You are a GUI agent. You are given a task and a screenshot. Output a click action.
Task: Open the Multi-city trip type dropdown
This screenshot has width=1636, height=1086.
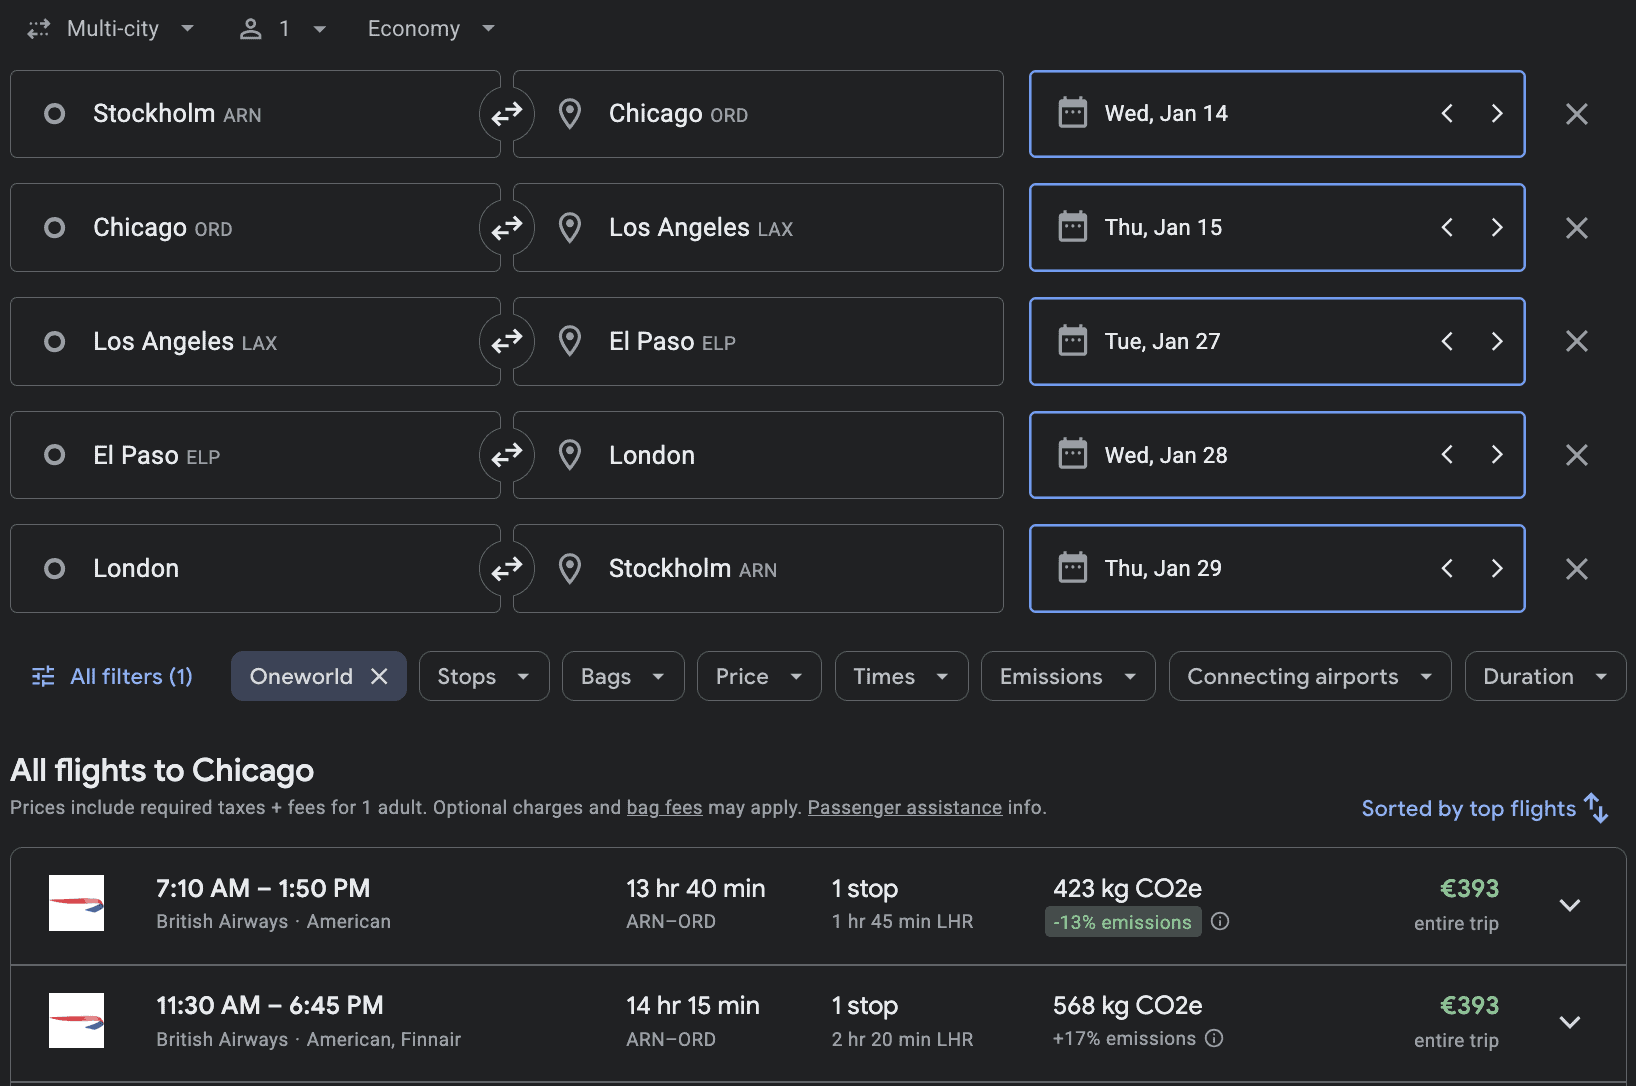coord(111,29)
